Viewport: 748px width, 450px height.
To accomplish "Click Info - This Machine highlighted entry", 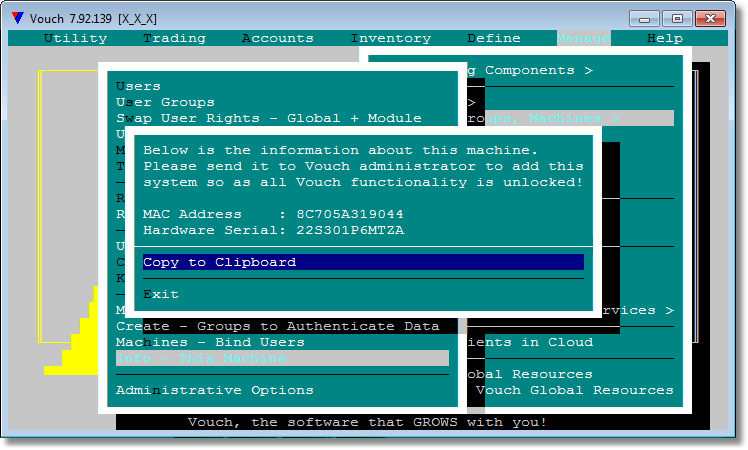I will [282, 358].
